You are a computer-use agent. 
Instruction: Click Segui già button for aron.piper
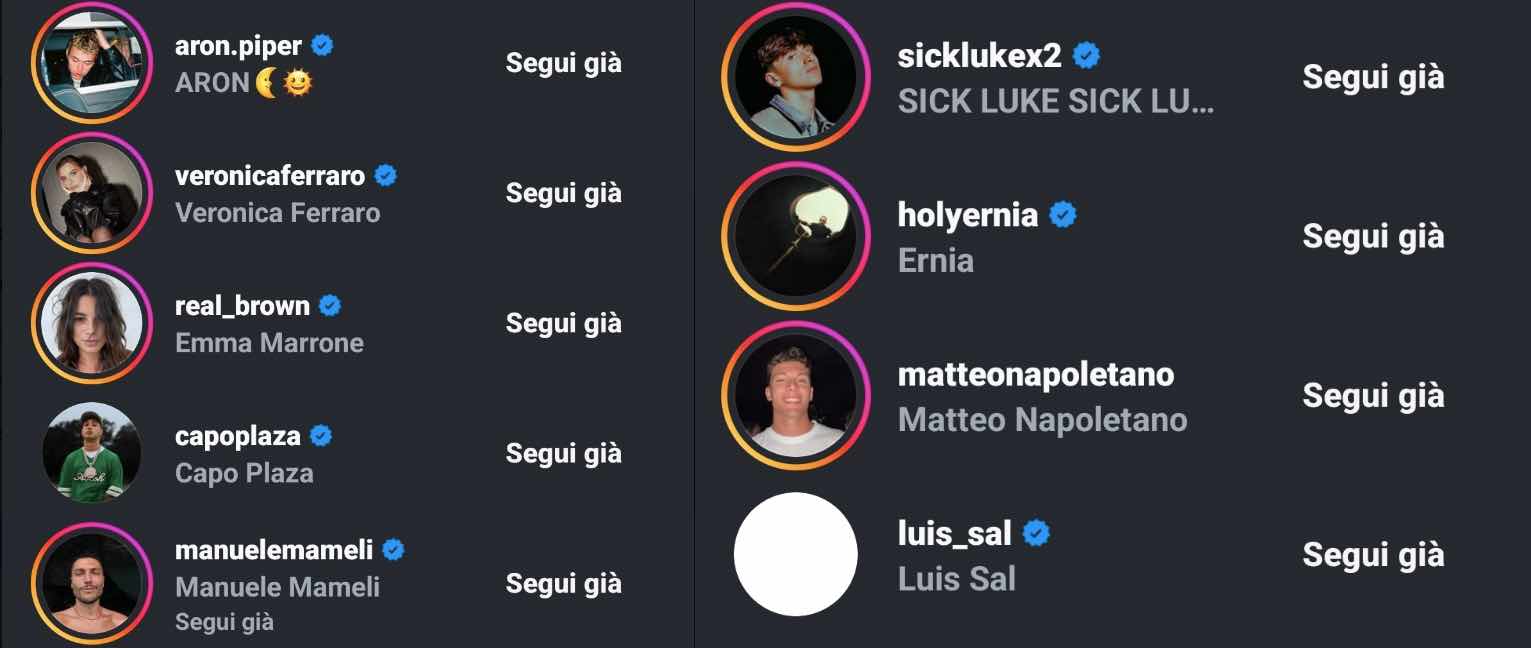564,62
